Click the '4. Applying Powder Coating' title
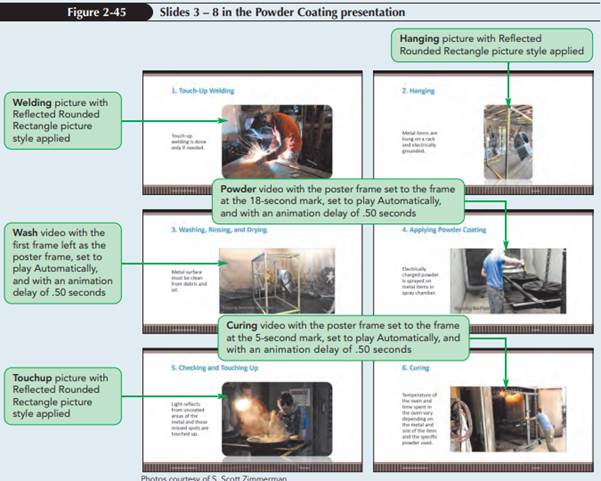 point(444,230)
